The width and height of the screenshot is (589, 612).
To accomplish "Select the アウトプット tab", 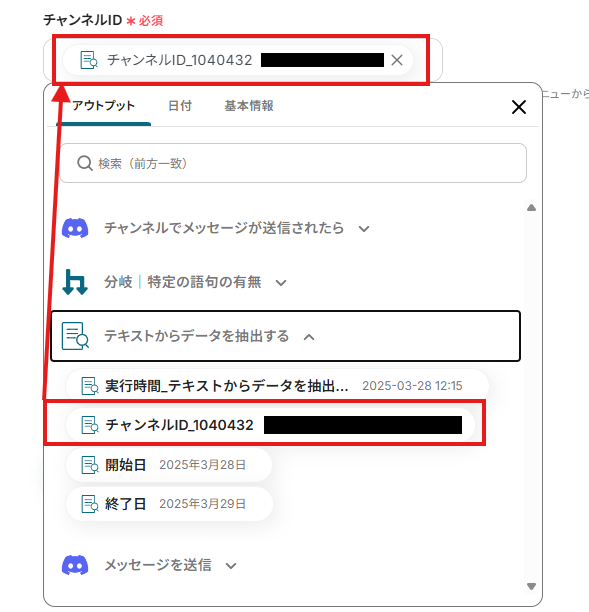I will point(103,106).
